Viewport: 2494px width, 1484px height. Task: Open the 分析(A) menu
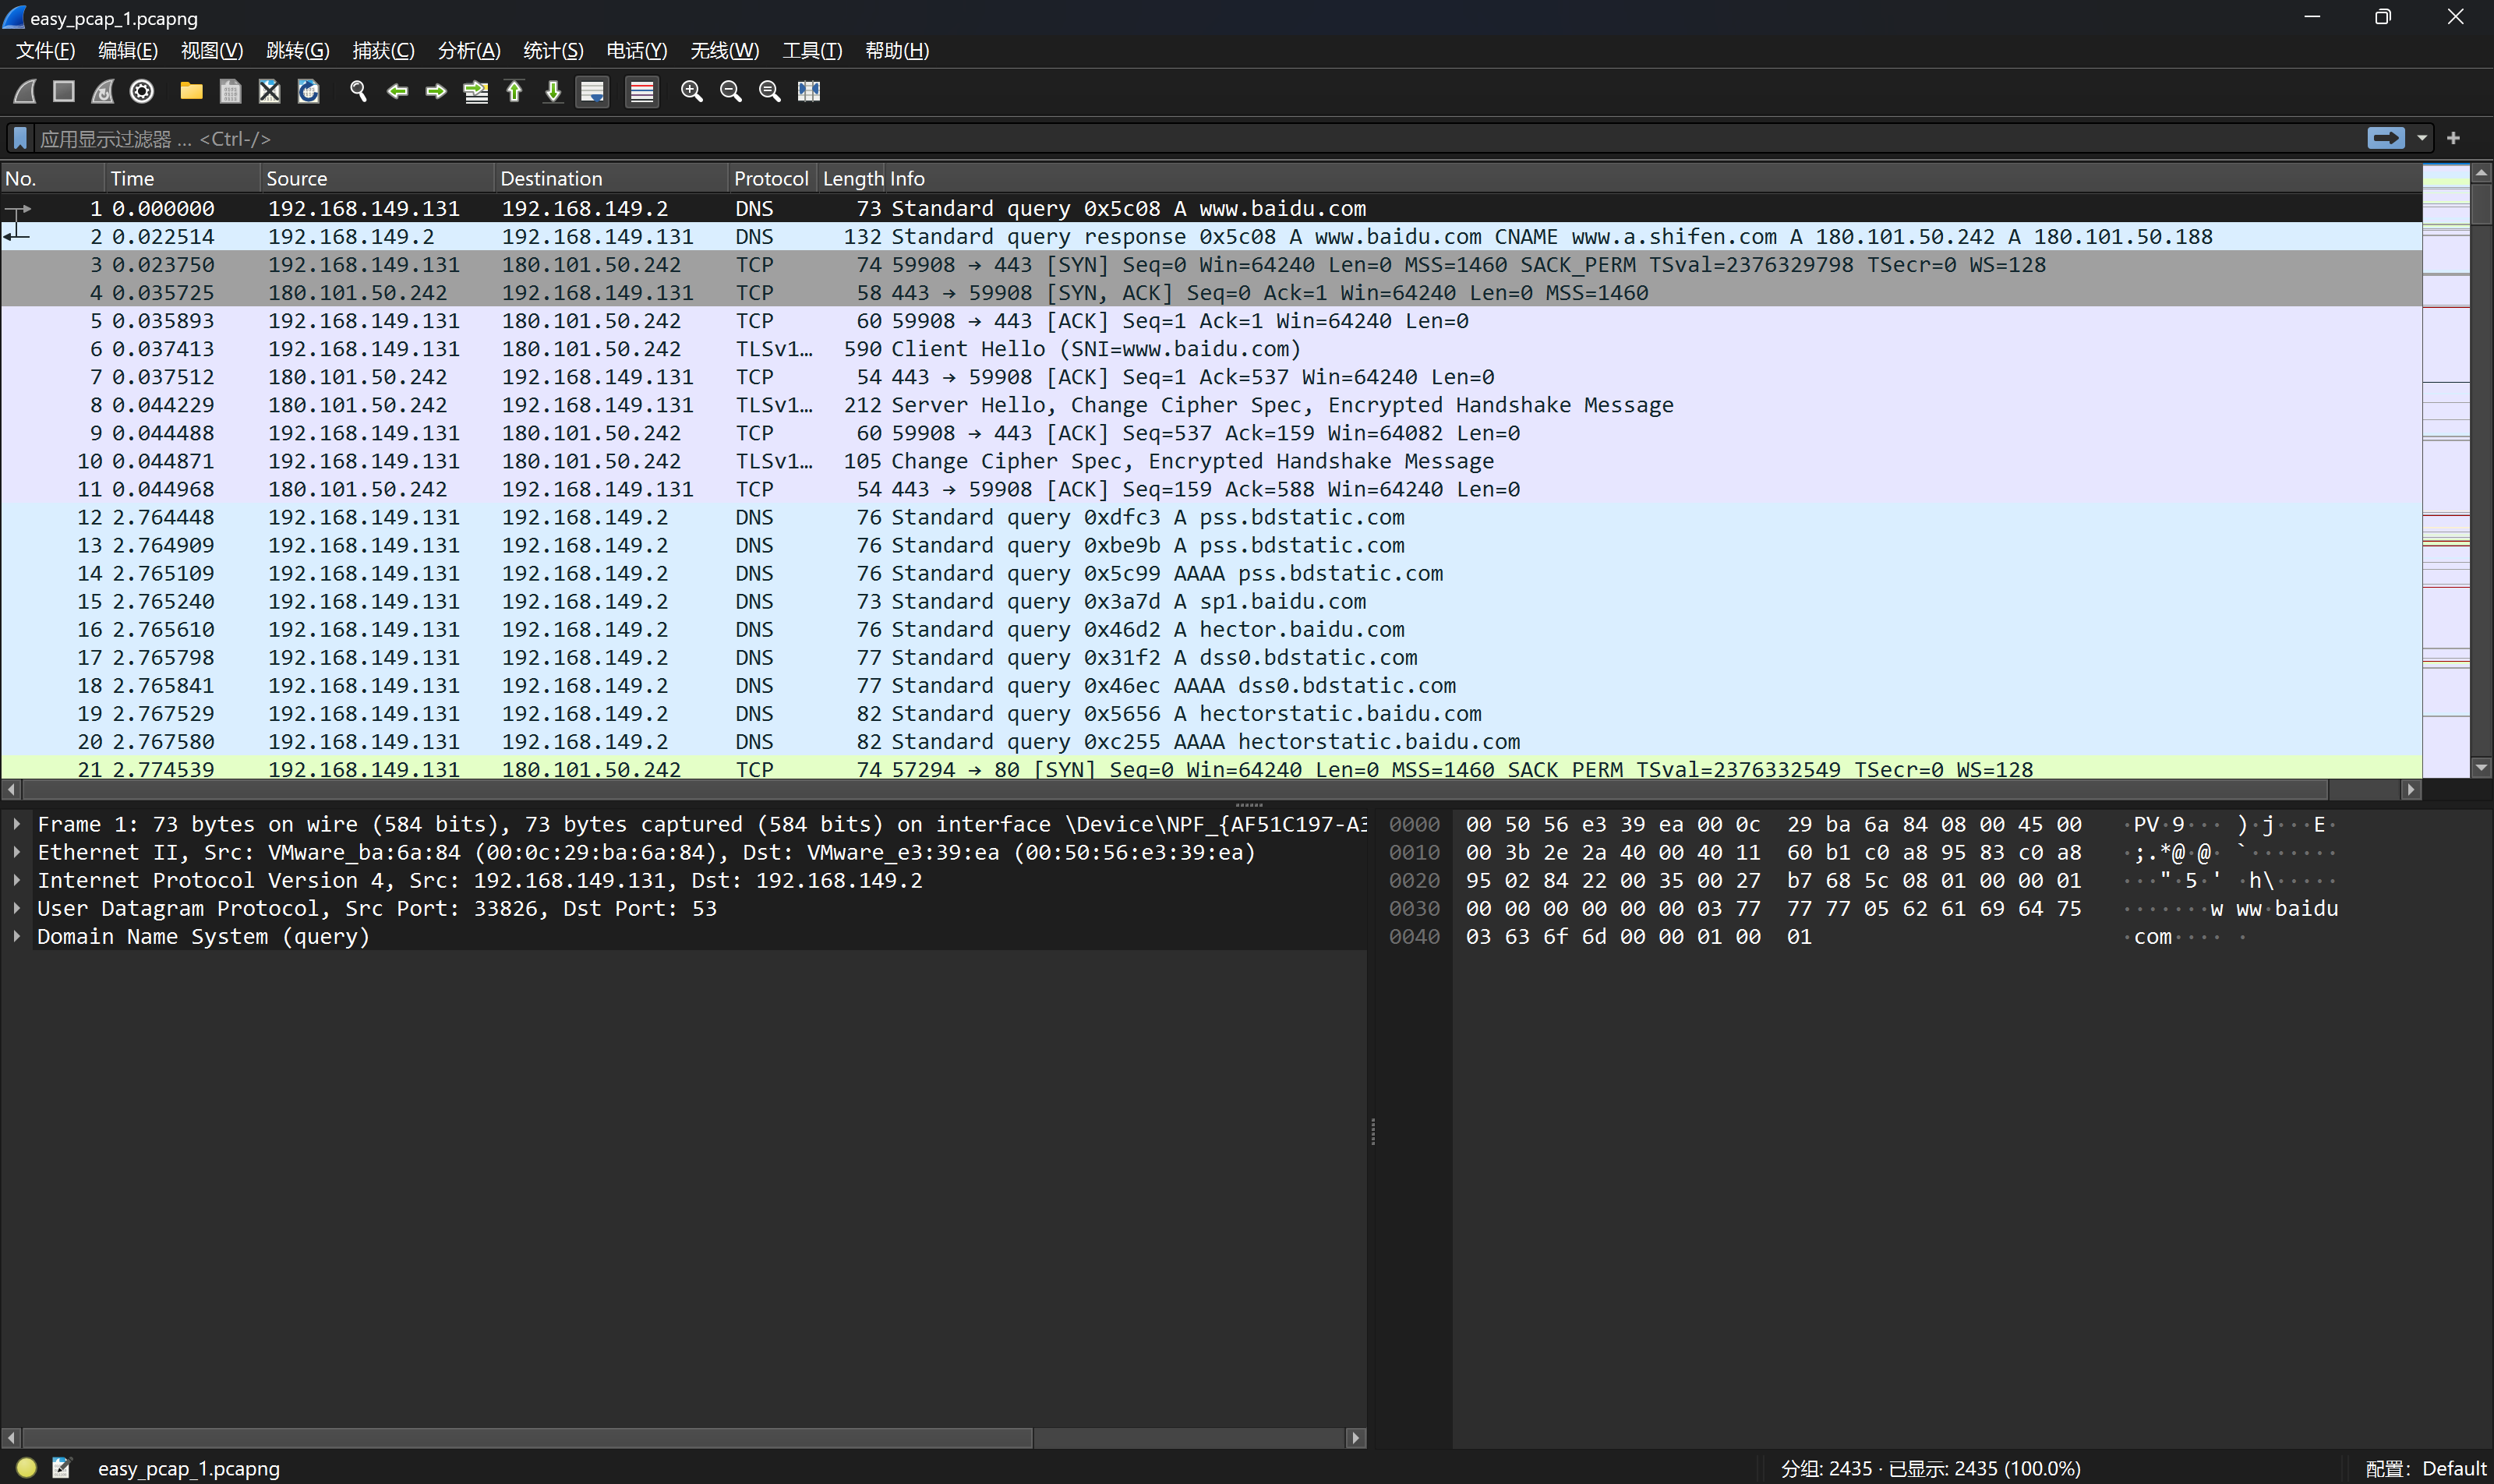pos(469,50)
